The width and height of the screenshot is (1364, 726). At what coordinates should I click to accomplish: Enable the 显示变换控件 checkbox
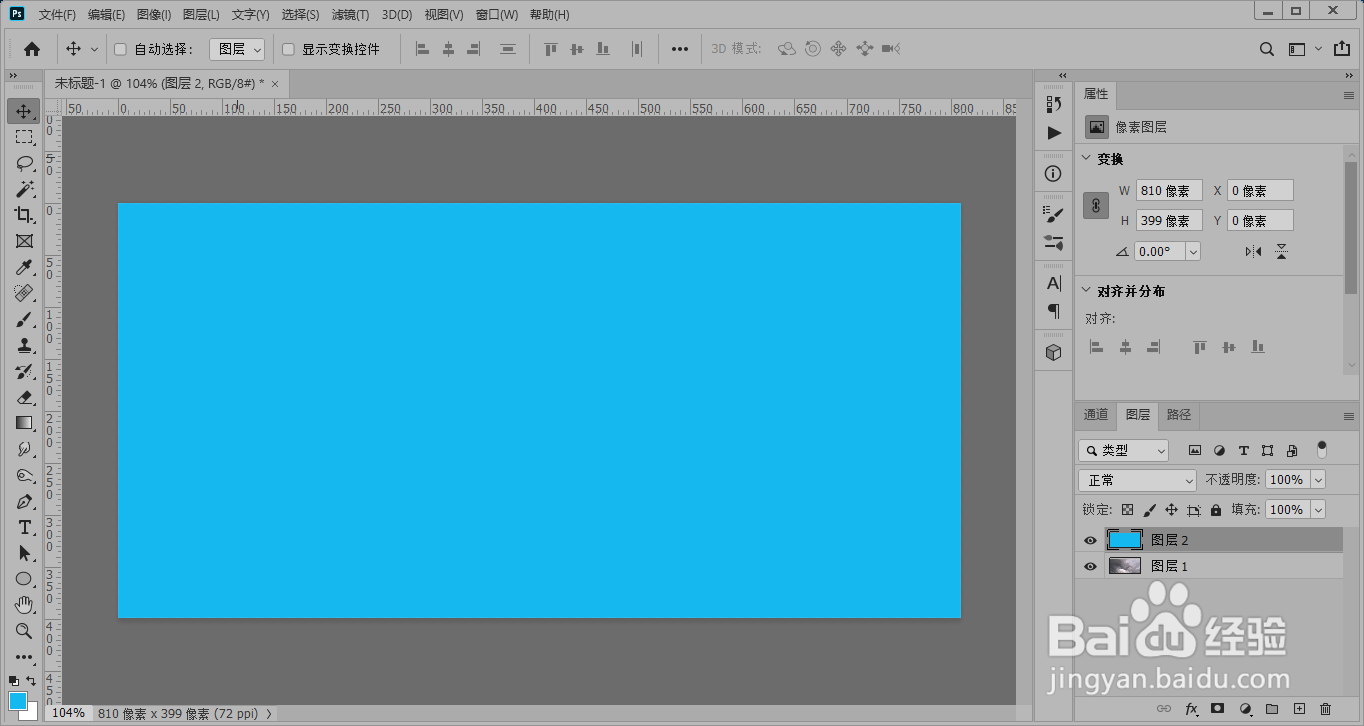288,49
